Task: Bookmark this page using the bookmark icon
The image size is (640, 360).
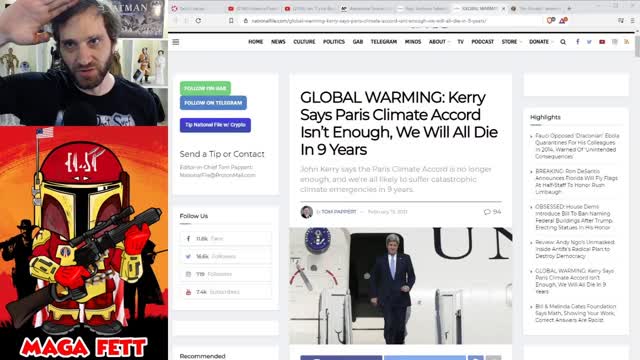Action: (x=231, y=20)
